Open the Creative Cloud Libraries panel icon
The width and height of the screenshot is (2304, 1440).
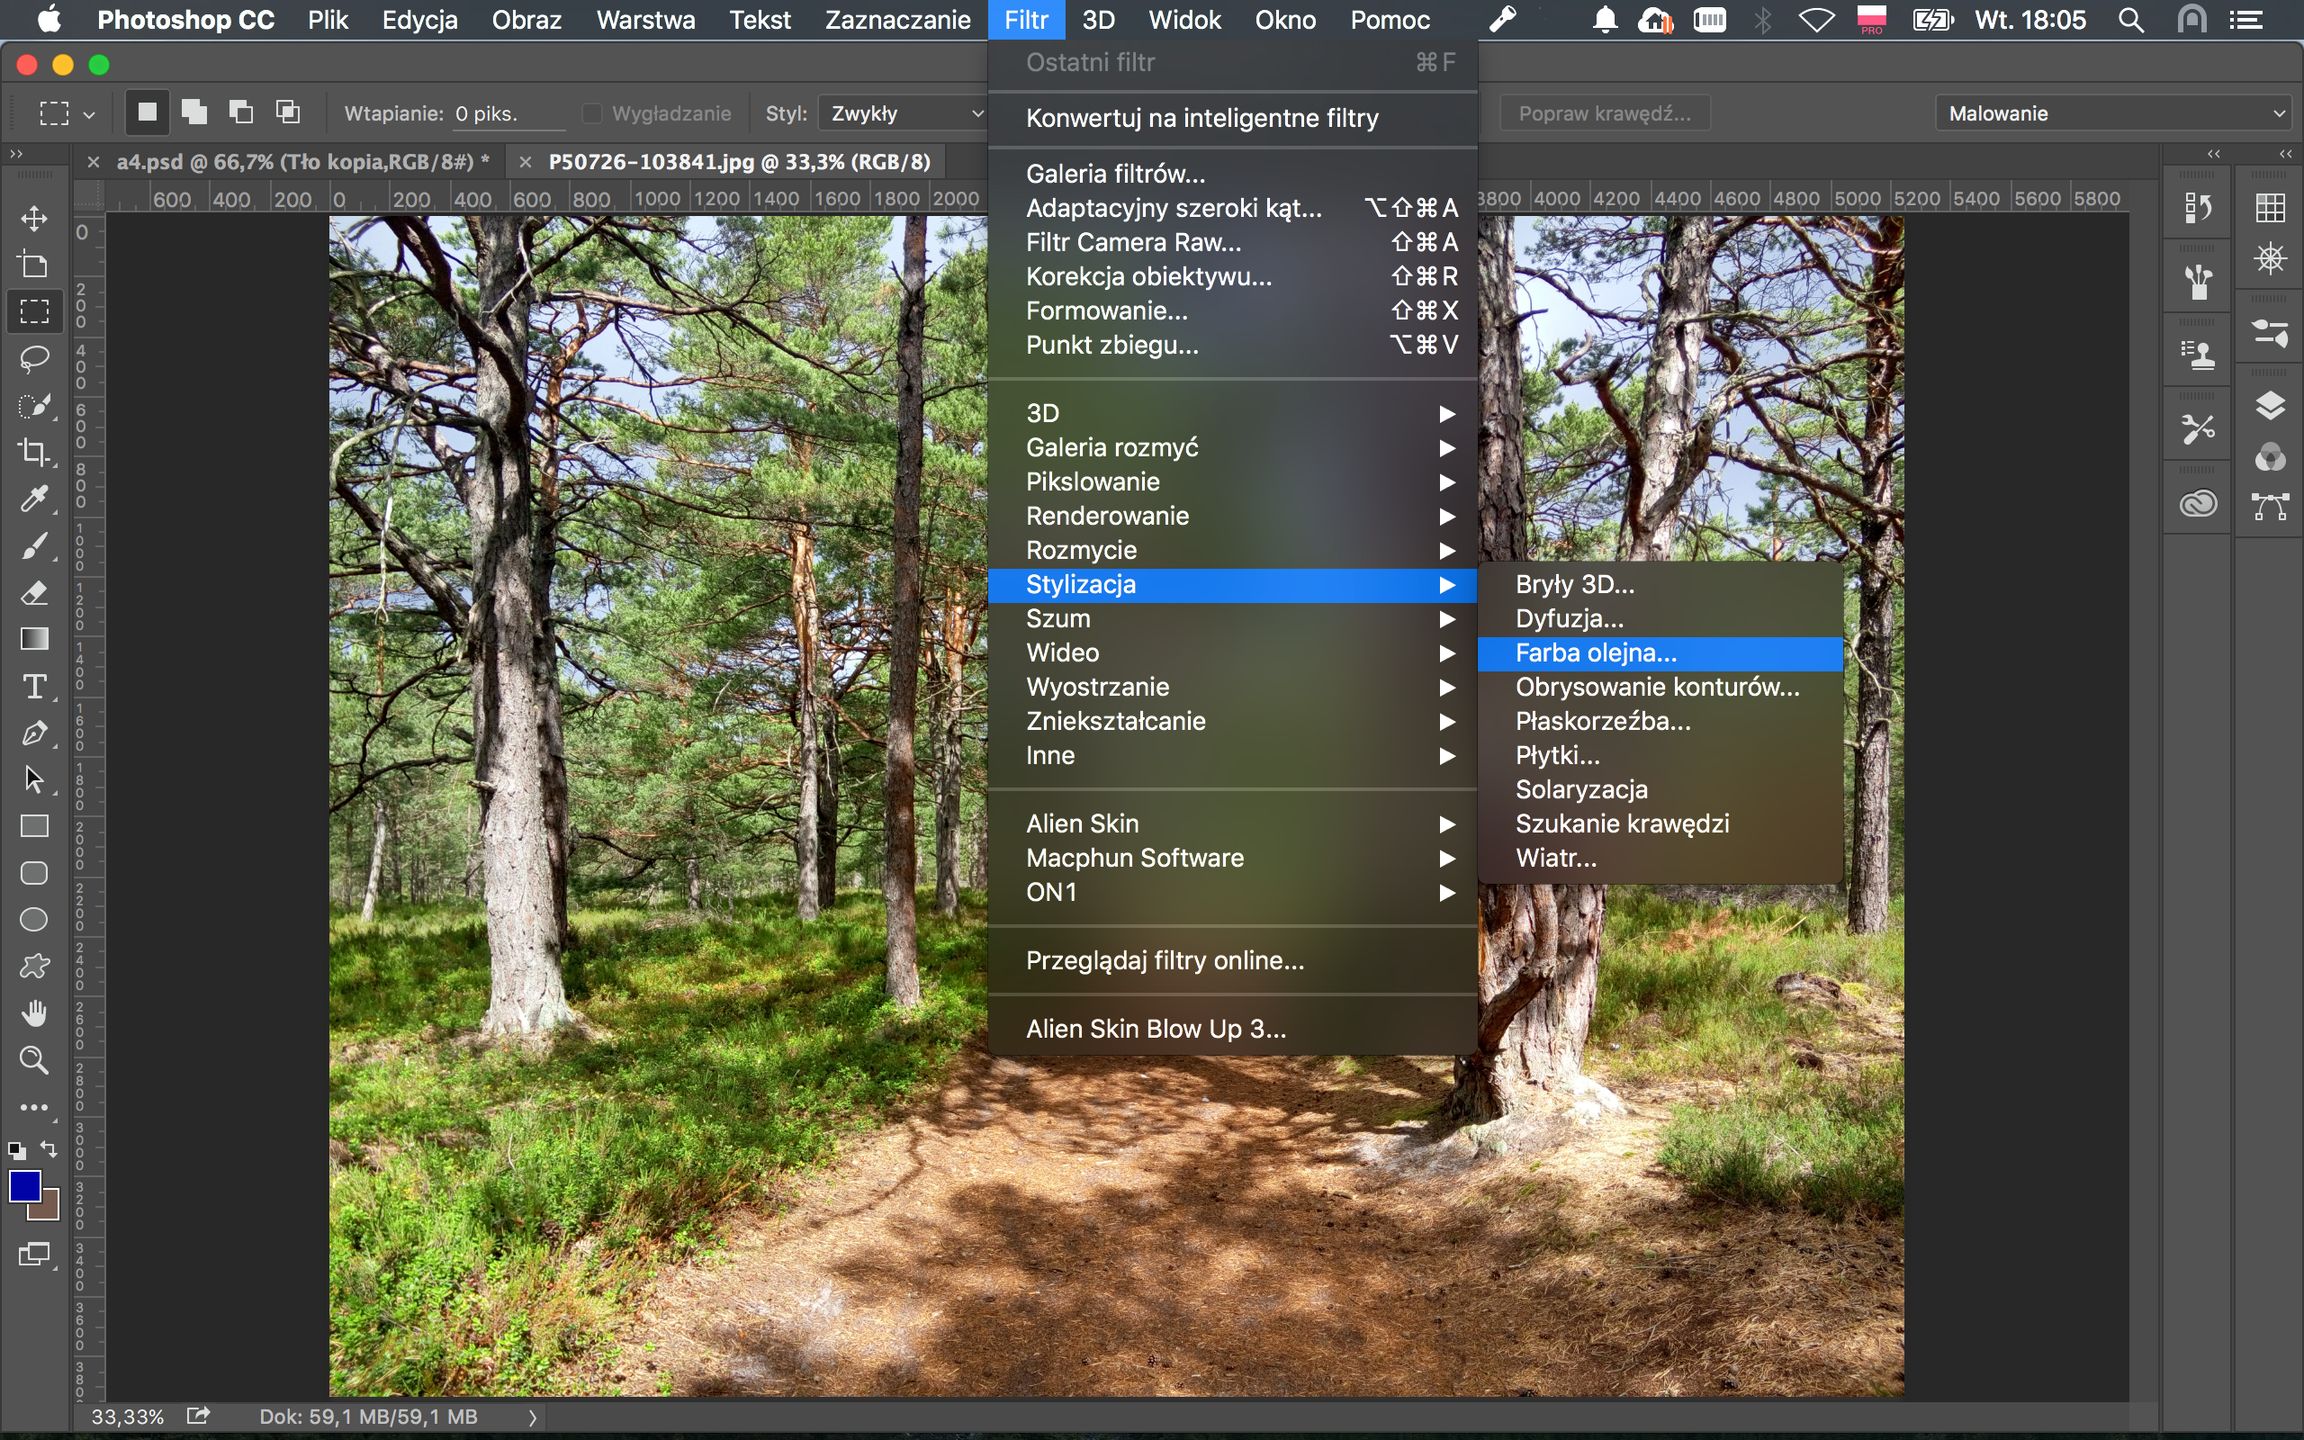coord(2198,503)
